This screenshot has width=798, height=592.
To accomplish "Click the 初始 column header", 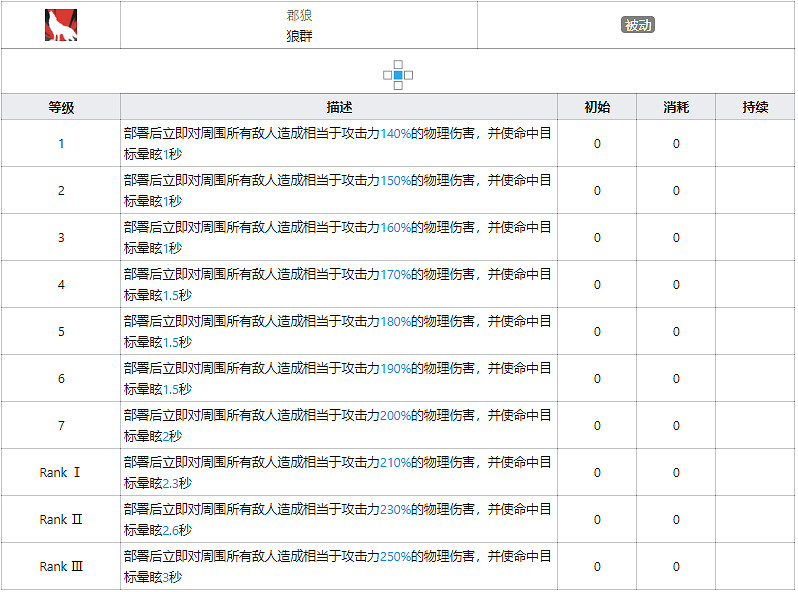I will (x=597, y=107).
